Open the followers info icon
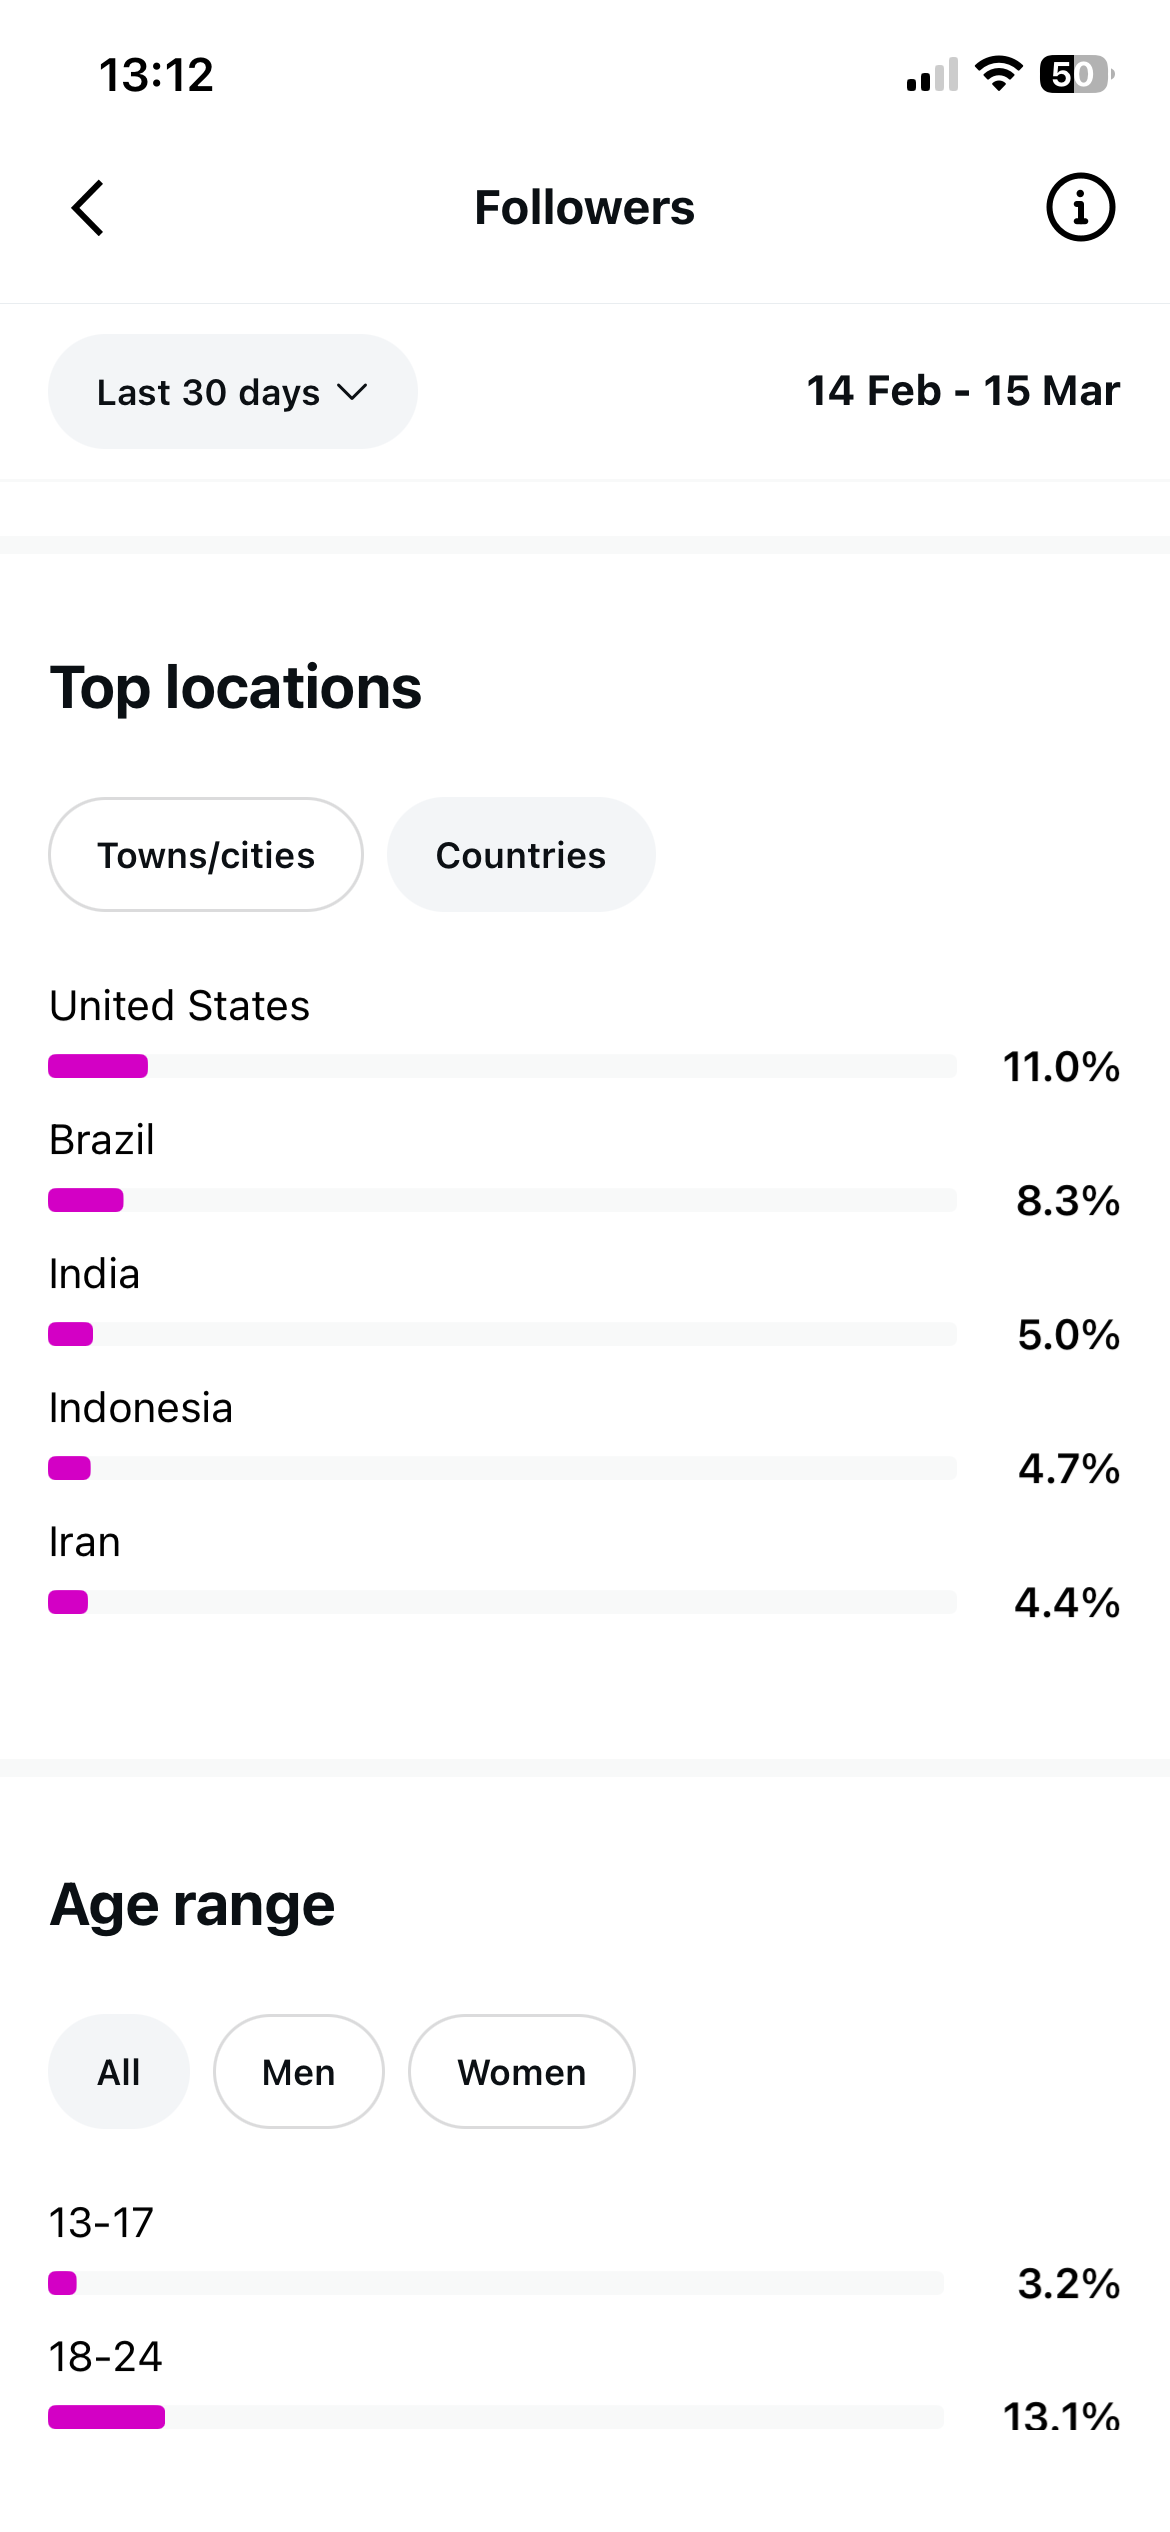The width and height of the screenshot is (1170, 2532). tap(1080, 208)
